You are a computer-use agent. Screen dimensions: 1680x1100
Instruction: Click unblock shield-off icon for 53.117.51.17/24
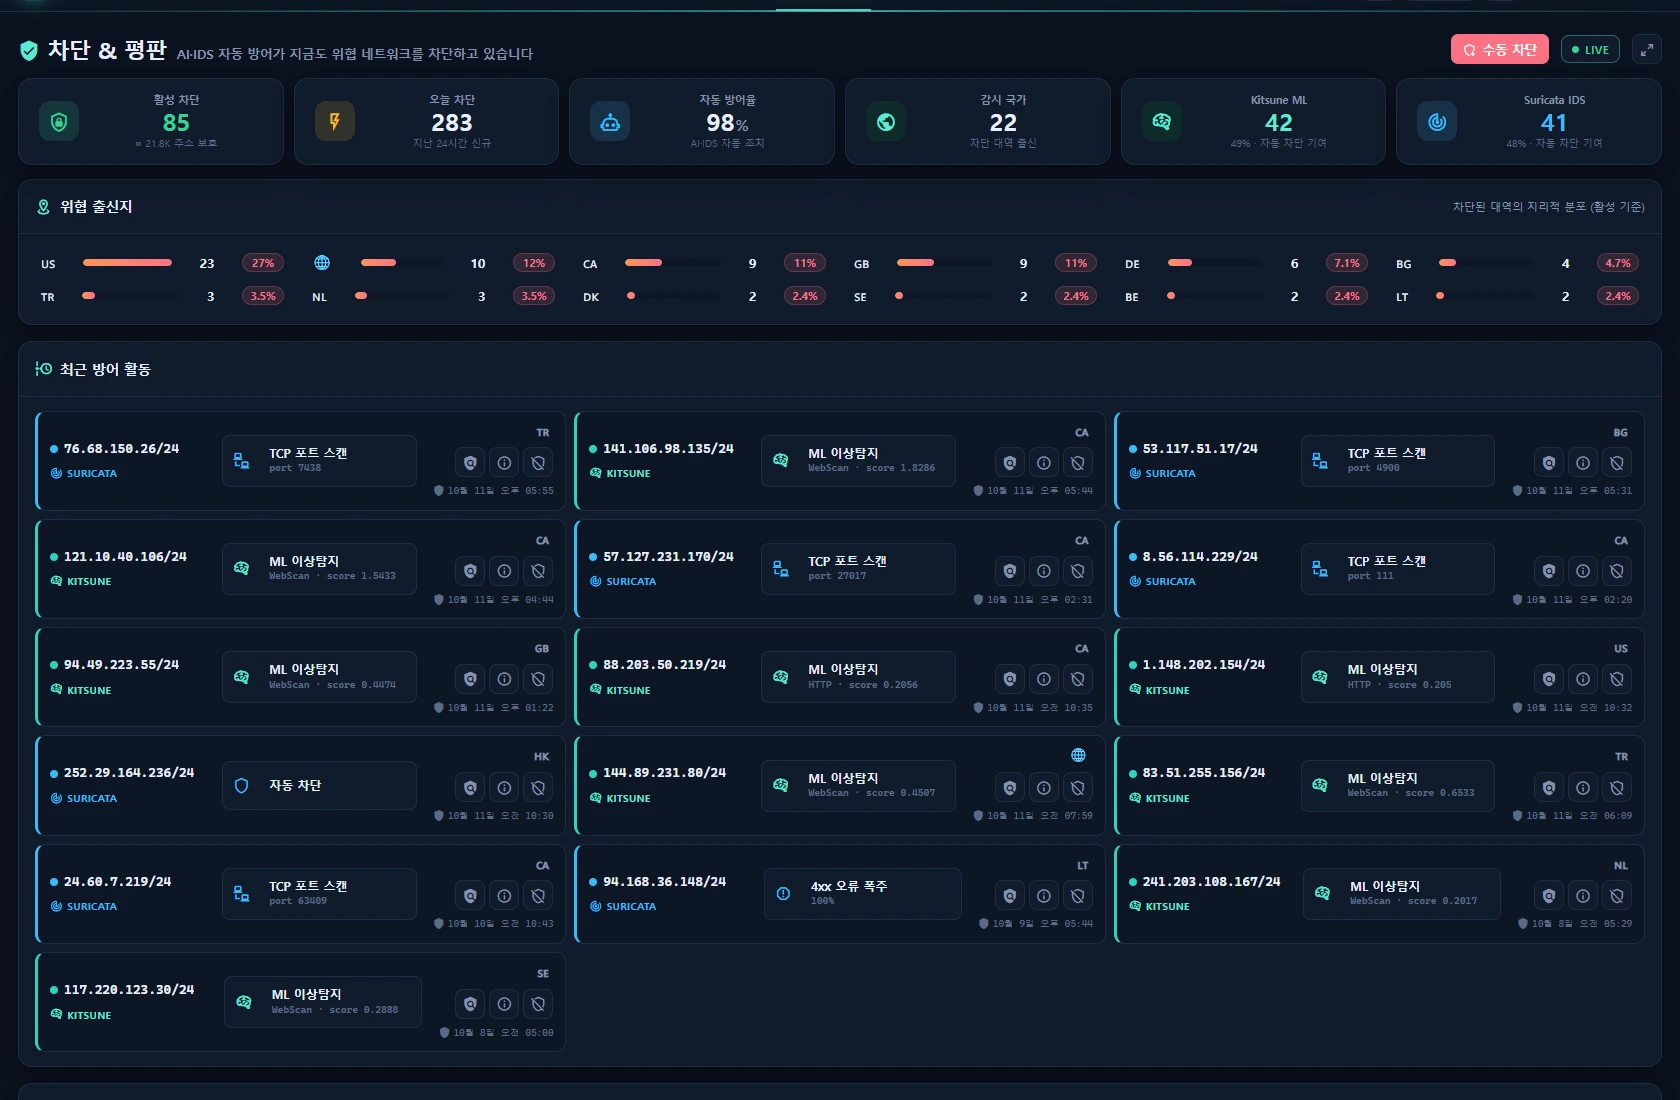coord(1617,463)
